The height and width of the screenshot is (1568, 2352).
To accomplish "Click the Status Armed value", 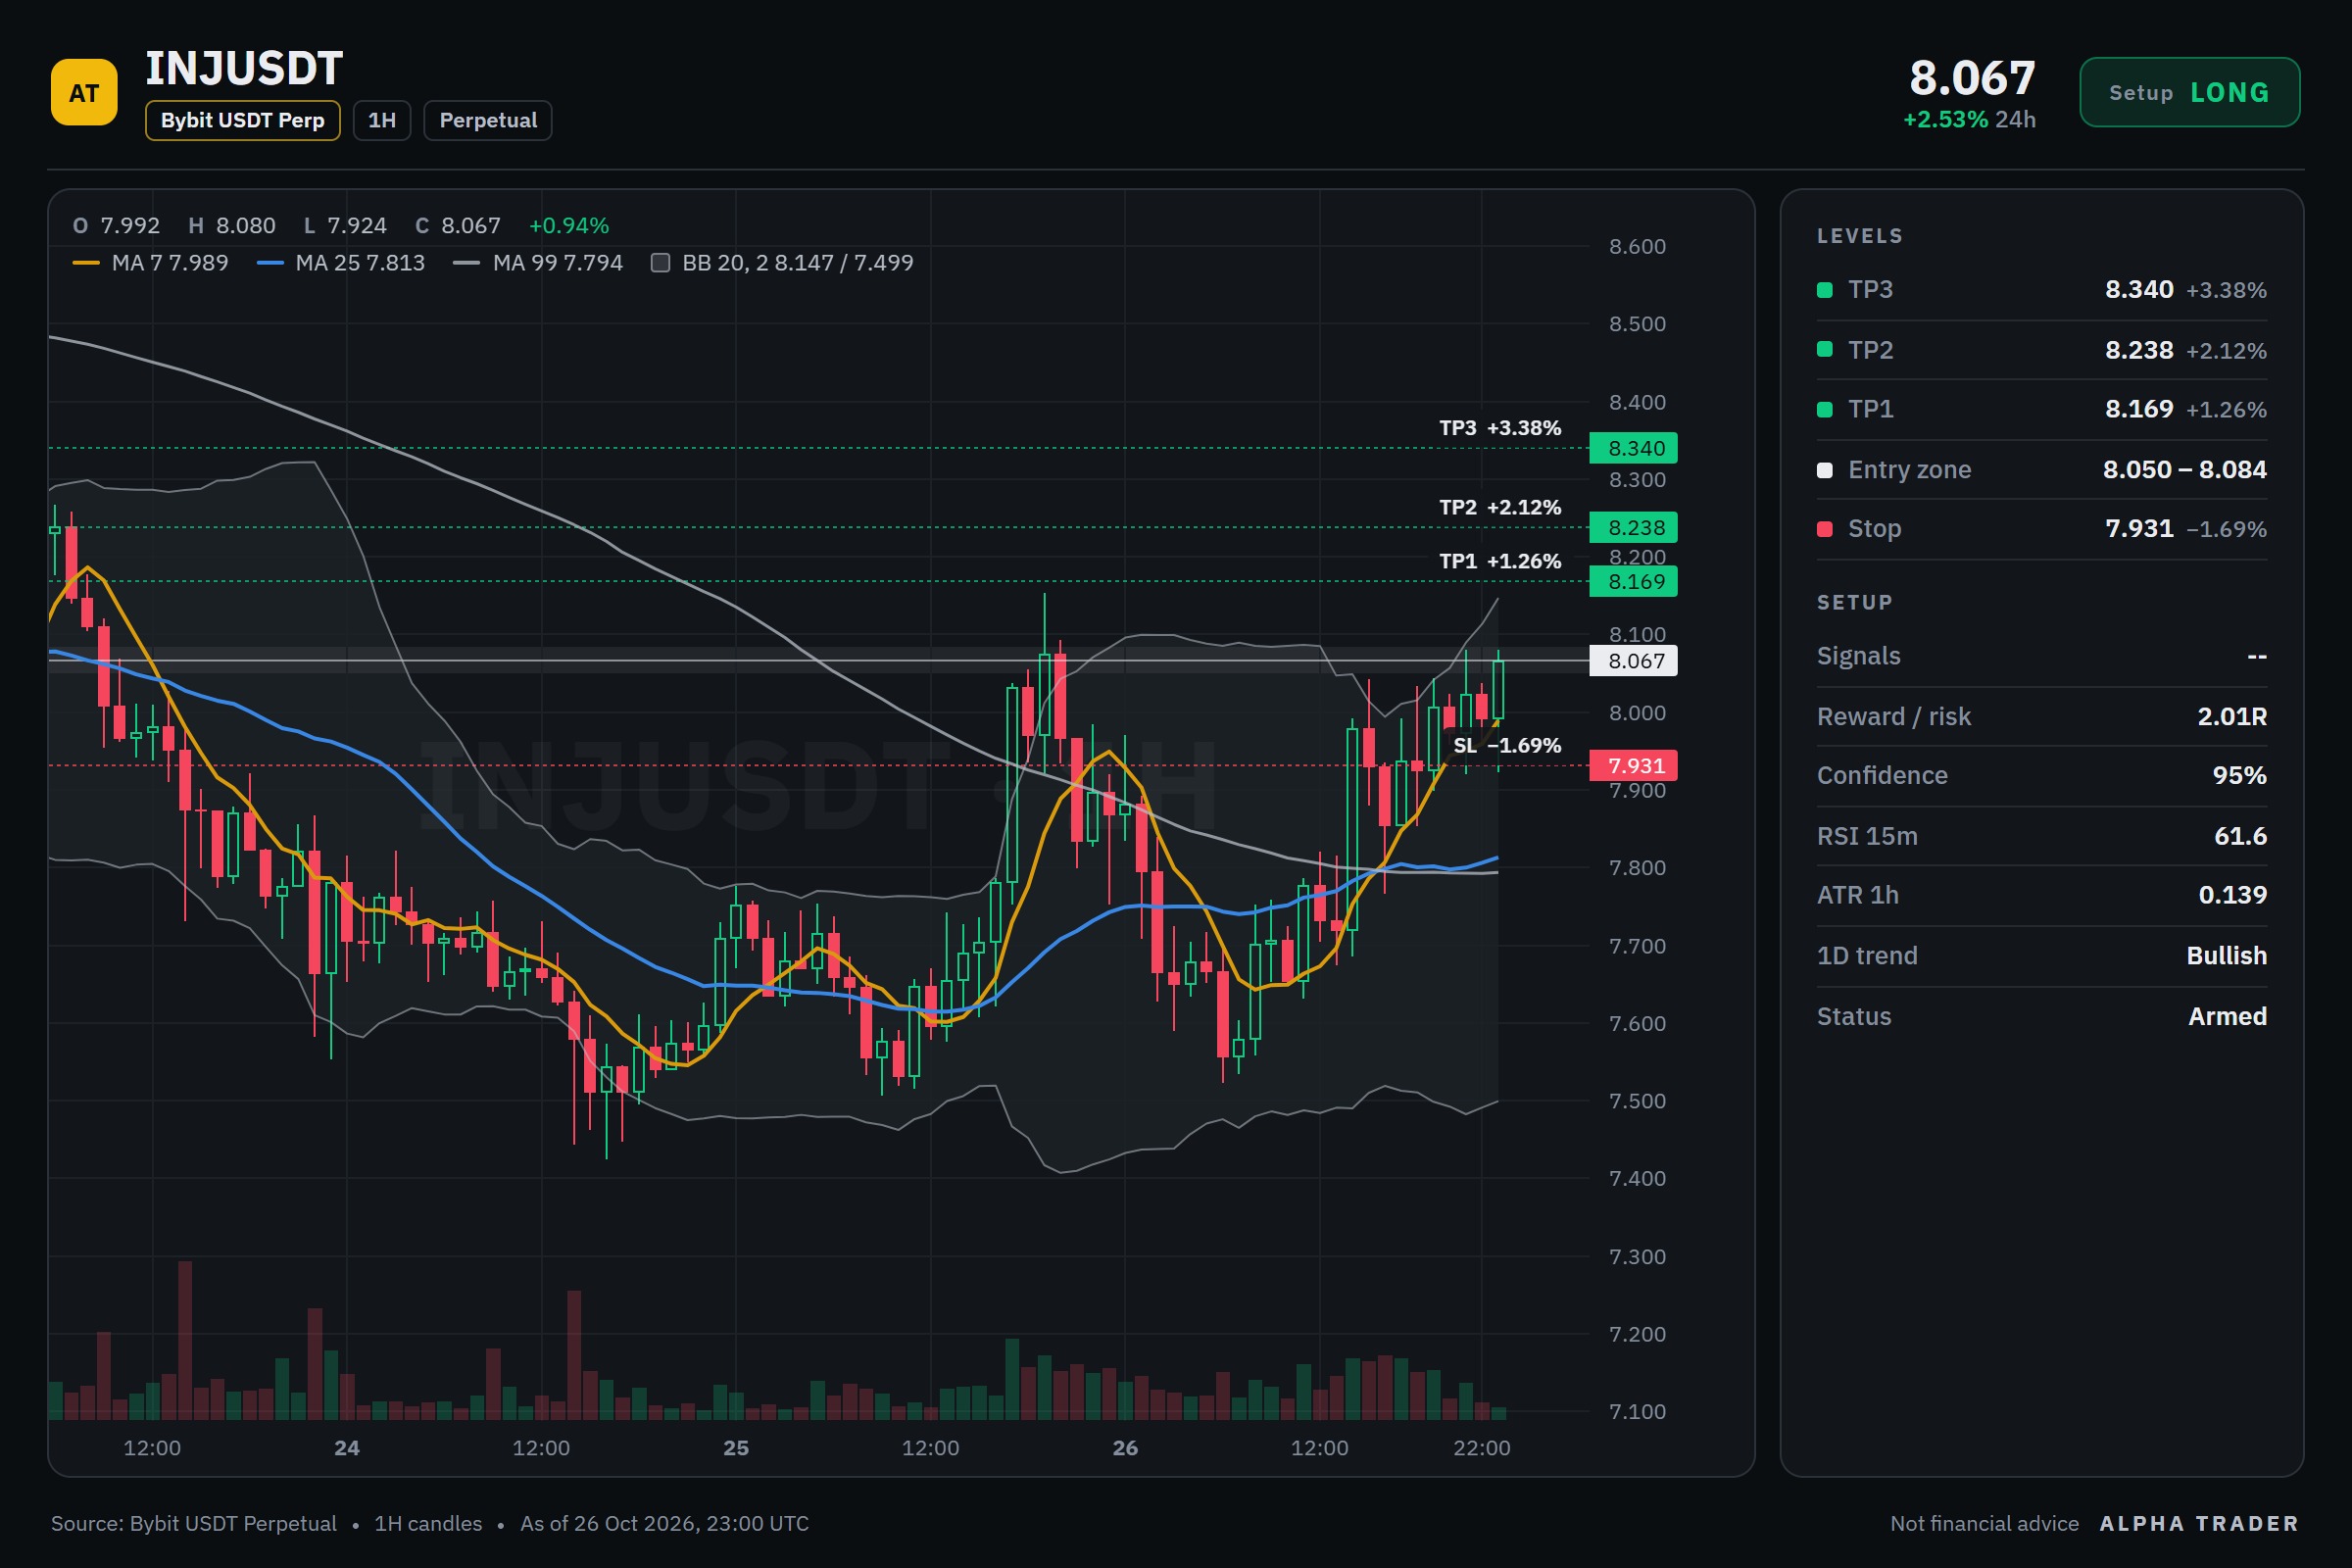I will [2227, 1016].
